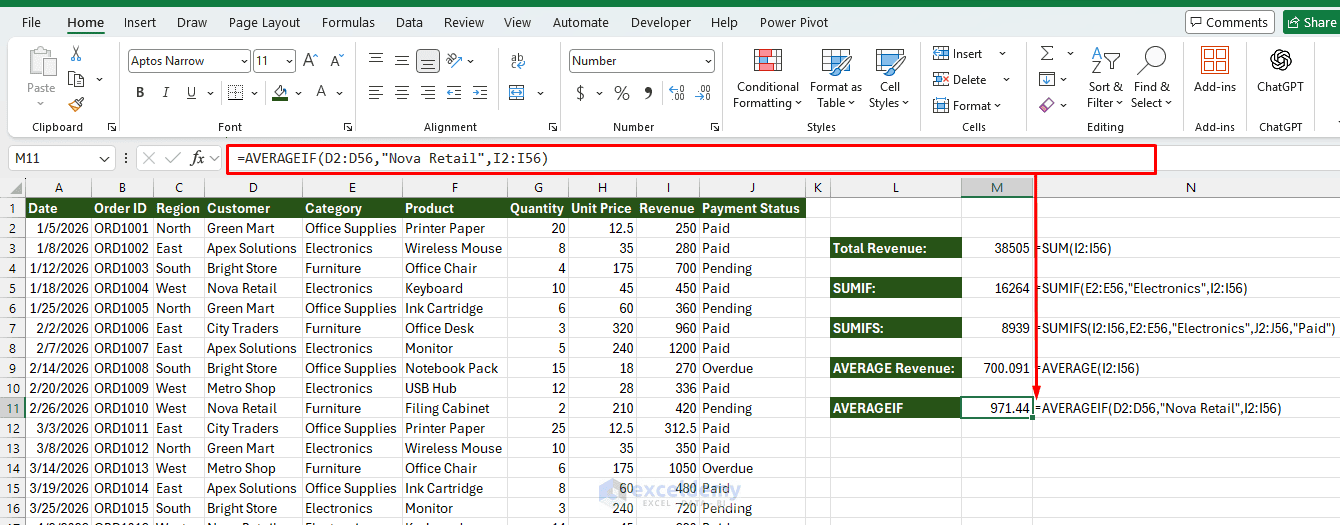Viewport: 1340px width, 525px height.
Task: Switch to the Page Layout tab
Action: [264, 23]
